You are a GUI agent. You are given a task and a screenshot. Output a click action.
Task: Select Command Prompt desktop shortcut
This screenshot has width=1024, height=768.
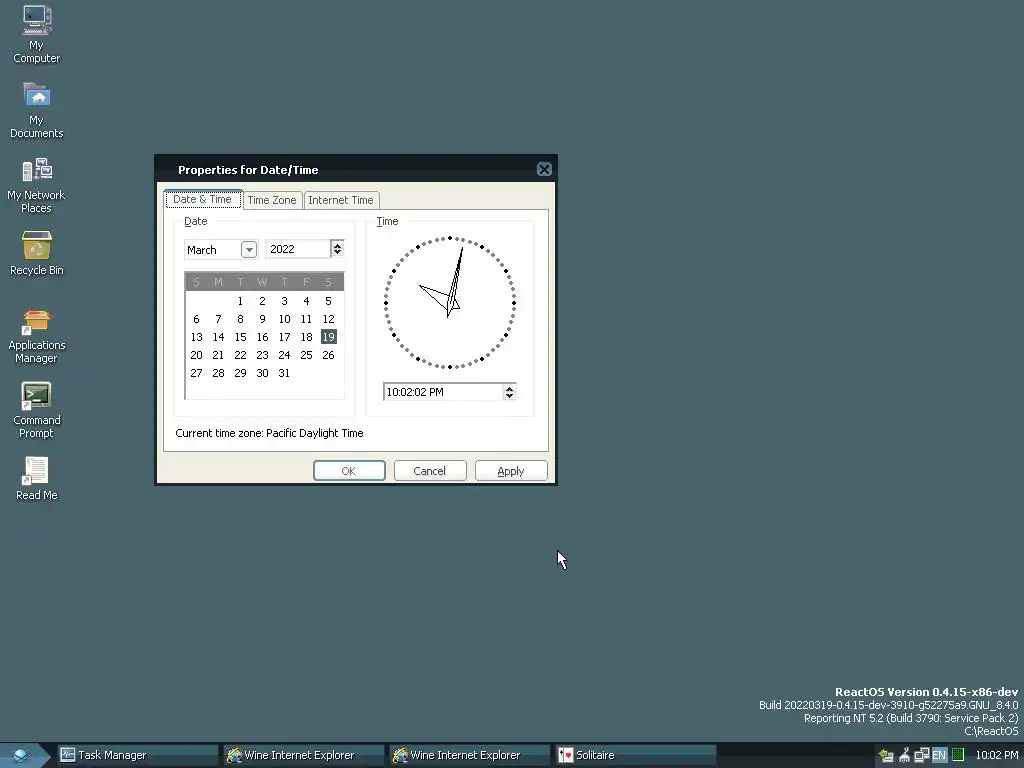[37, 411]
